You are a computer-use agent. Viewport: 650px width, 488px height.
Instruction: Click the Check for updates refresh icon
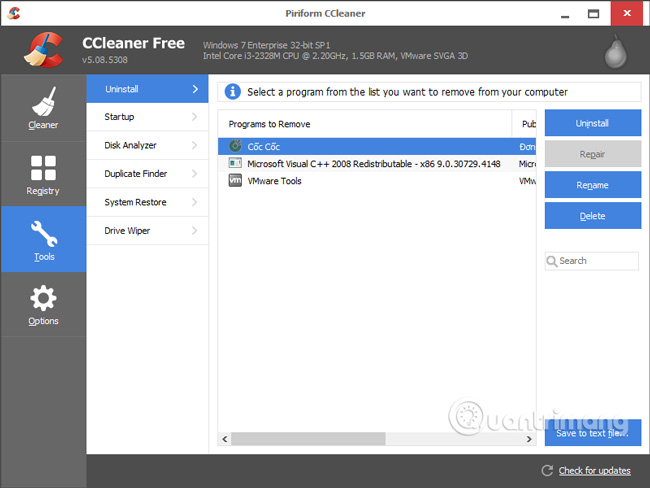point(546,470)
